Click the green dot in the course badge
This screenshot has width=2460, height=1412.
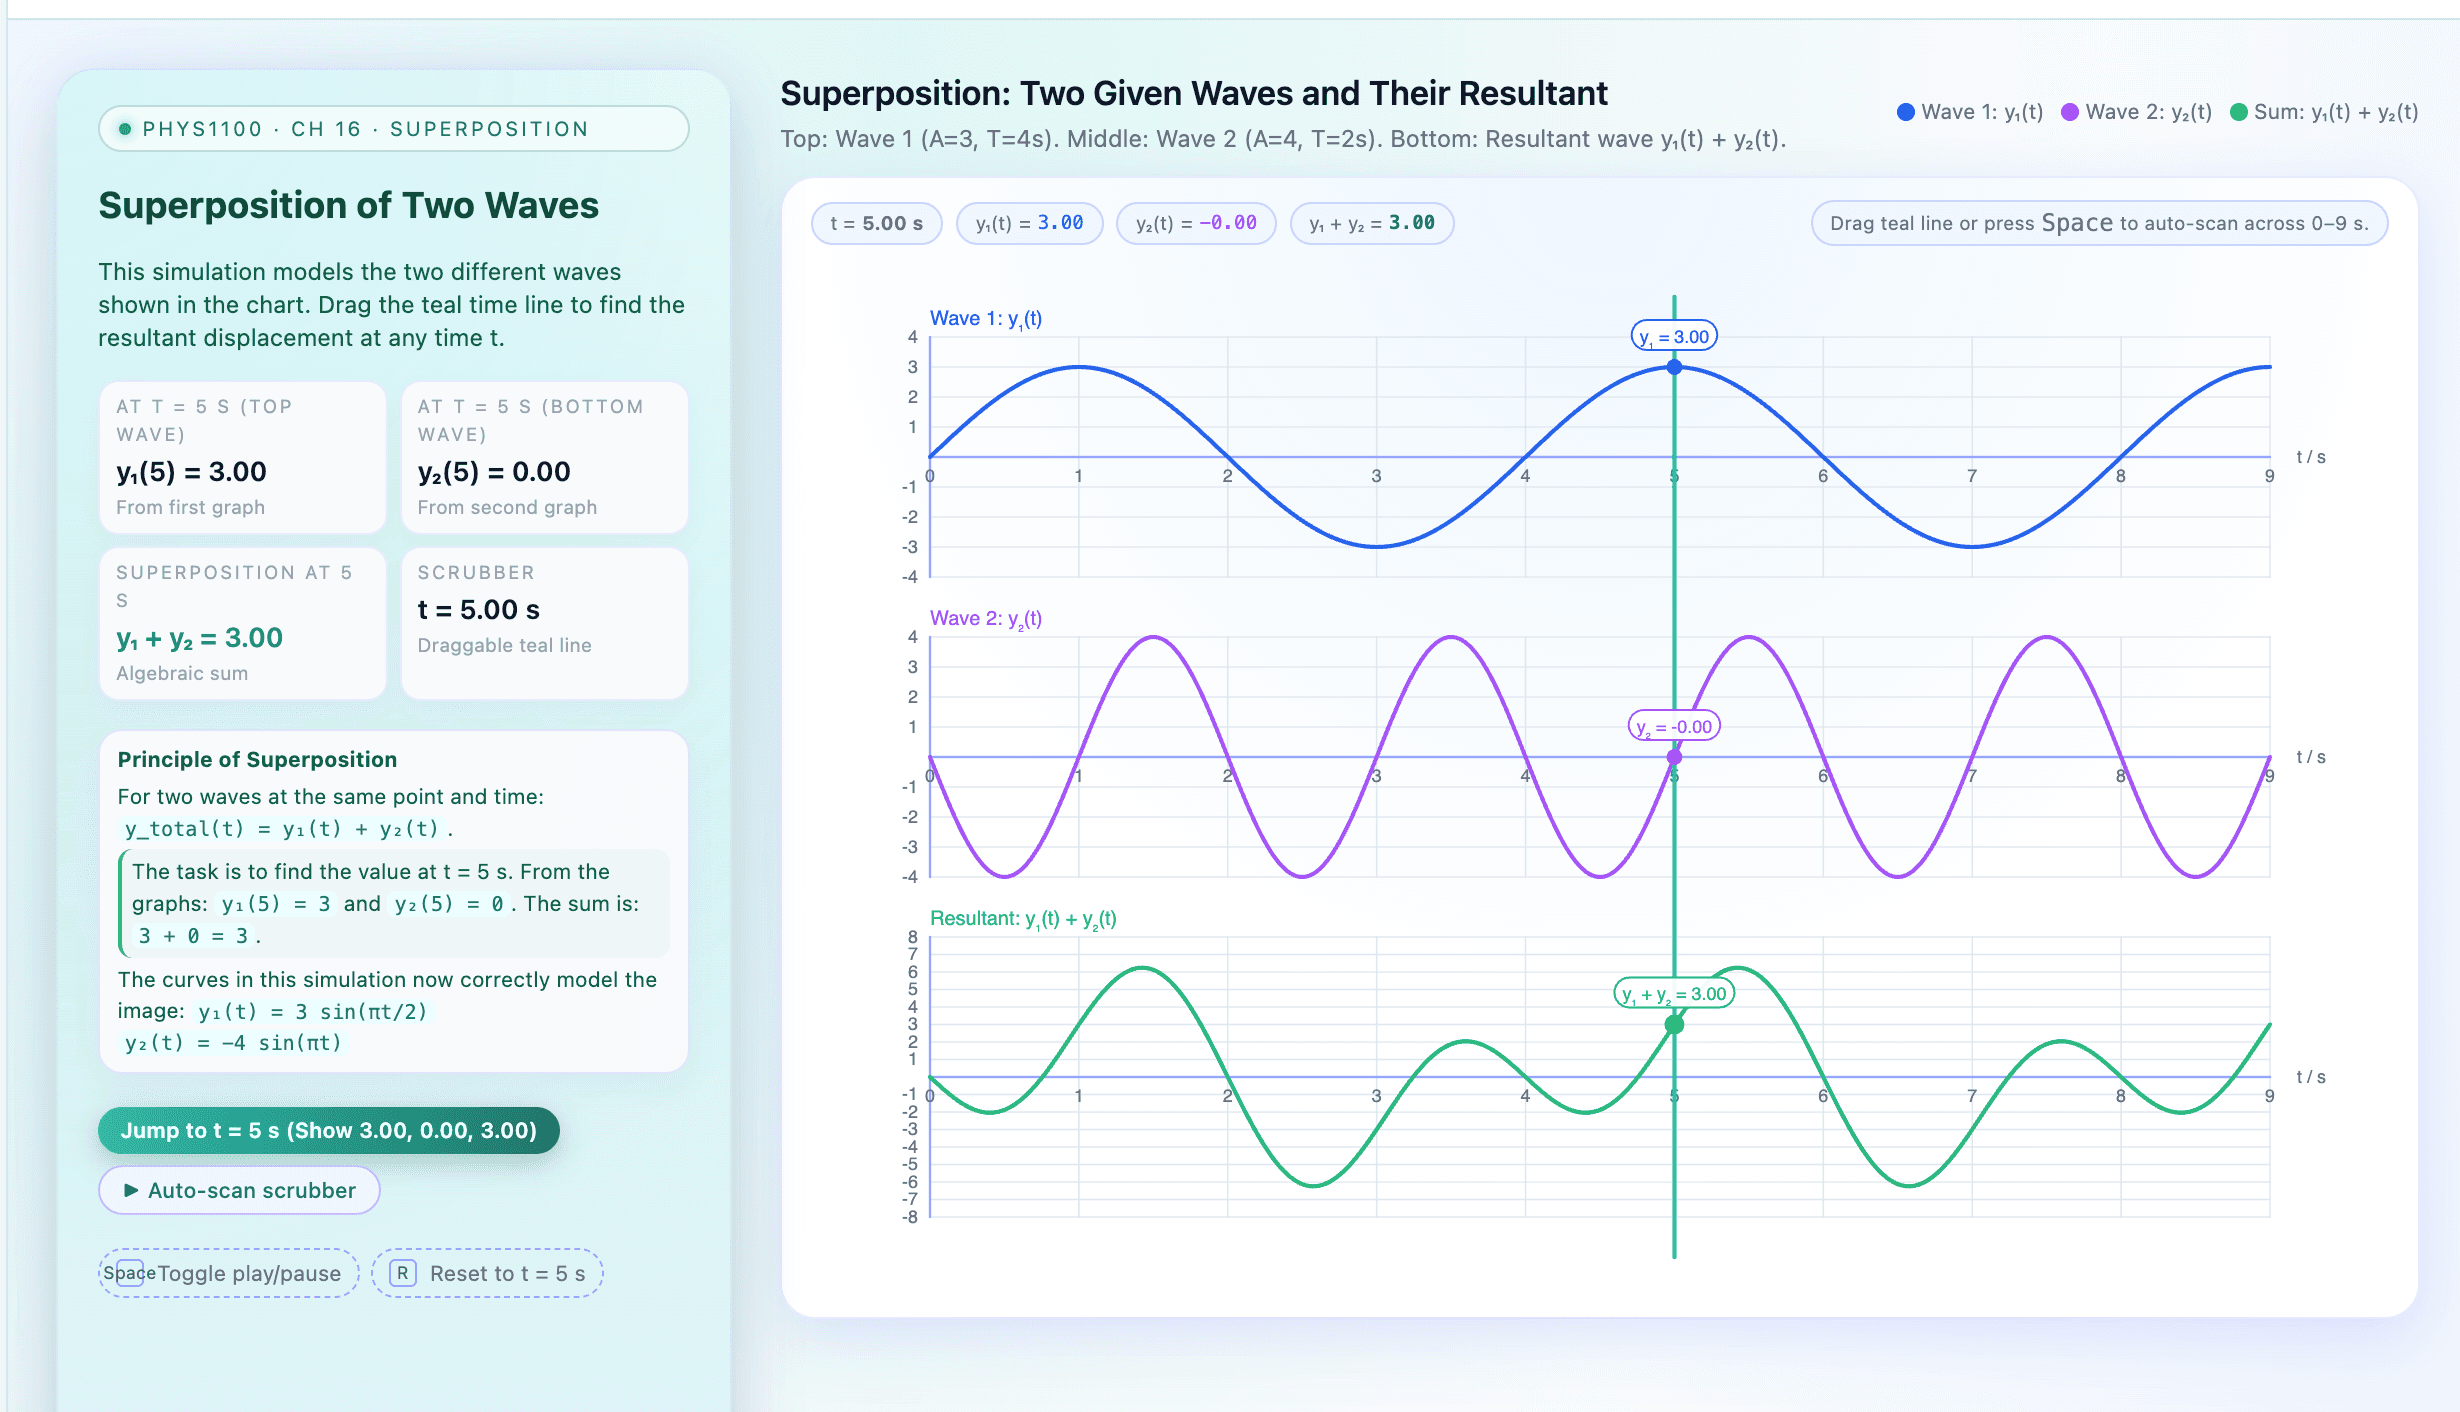125,129
